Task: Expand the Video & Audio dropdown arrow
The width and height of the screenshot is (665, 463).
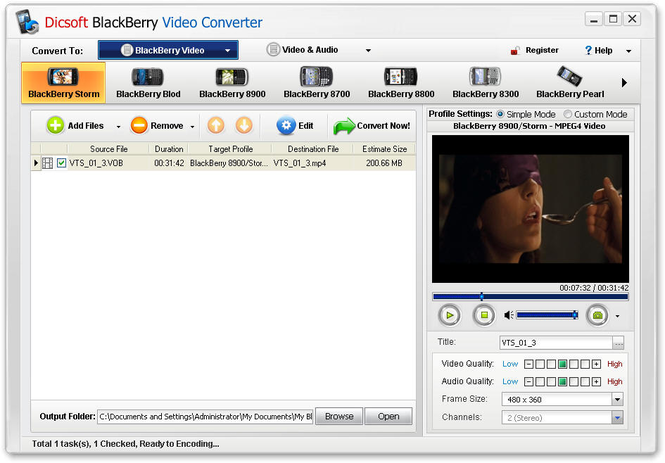Action: [368, 50]
